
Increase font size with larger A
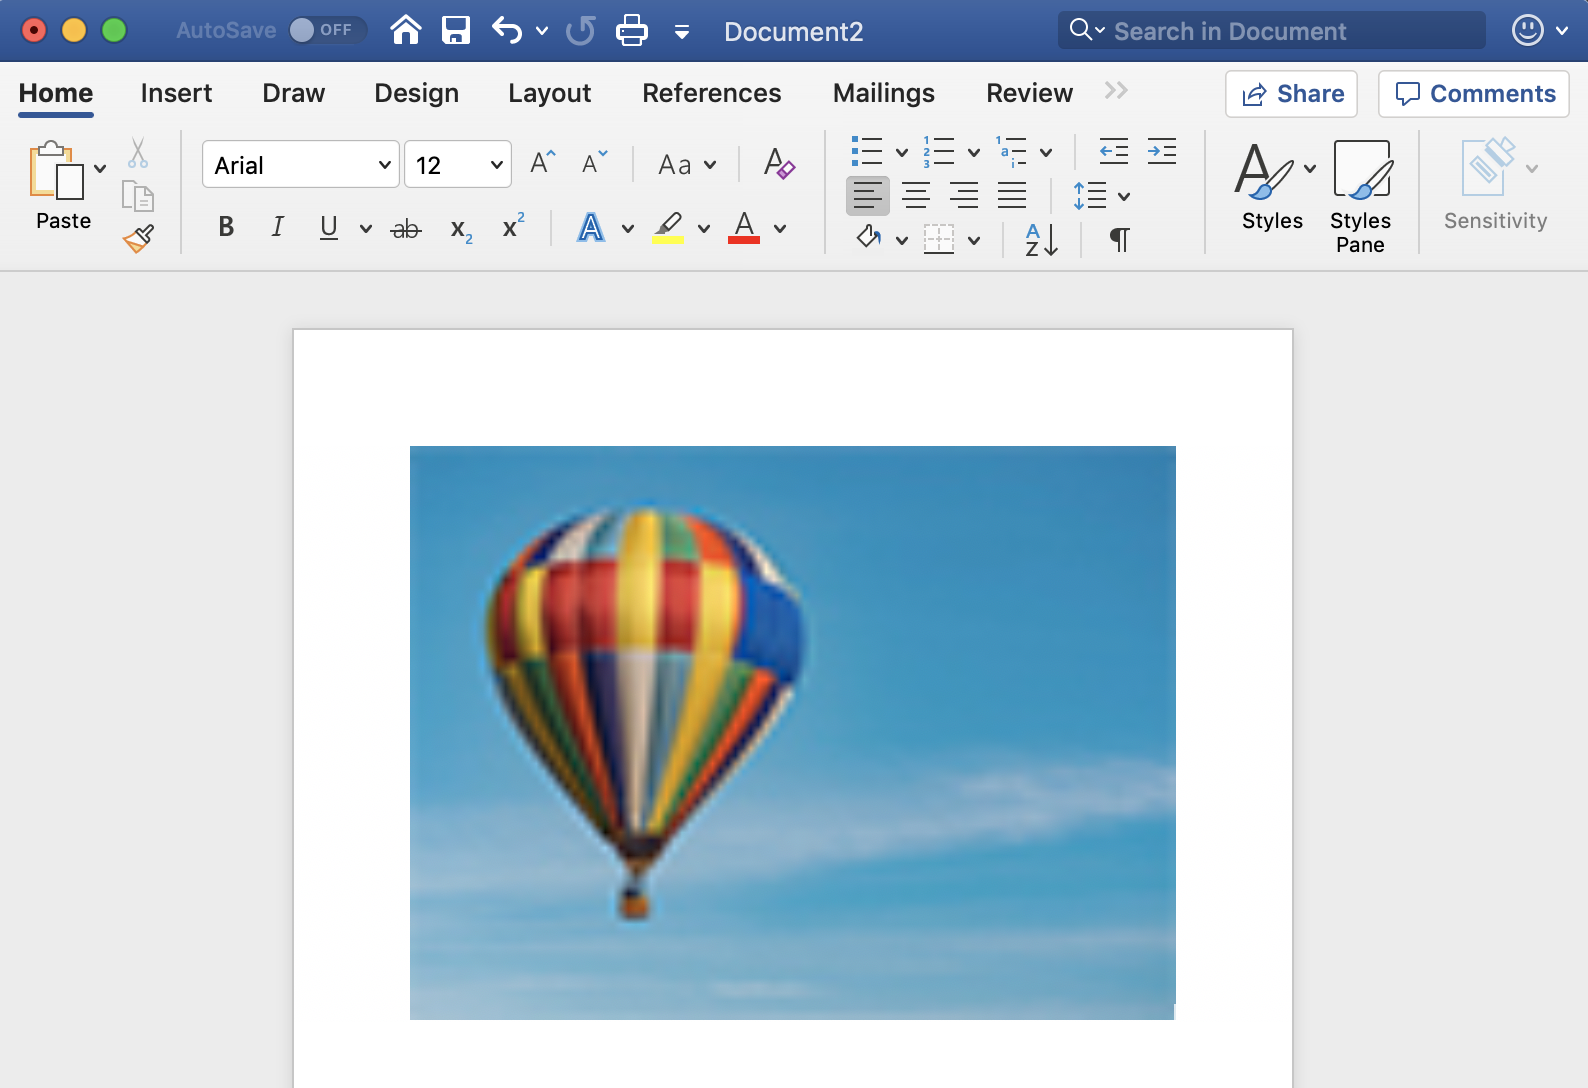542,163
